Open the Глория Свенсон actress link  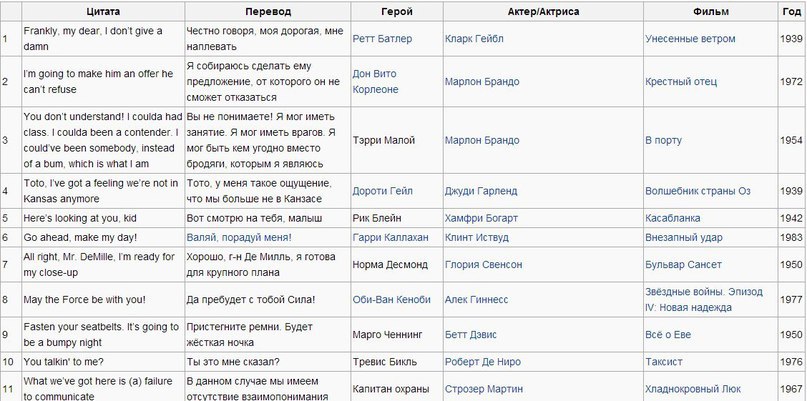click(483, 264)
